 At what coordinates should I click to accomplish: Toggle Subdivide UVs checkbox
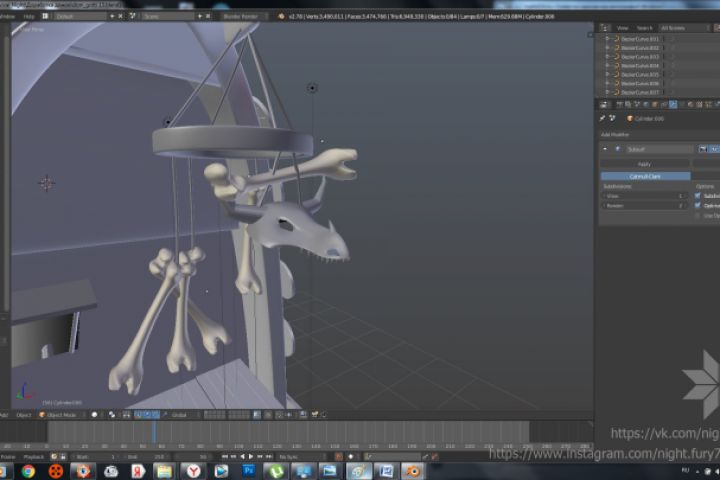coord(698,196)
